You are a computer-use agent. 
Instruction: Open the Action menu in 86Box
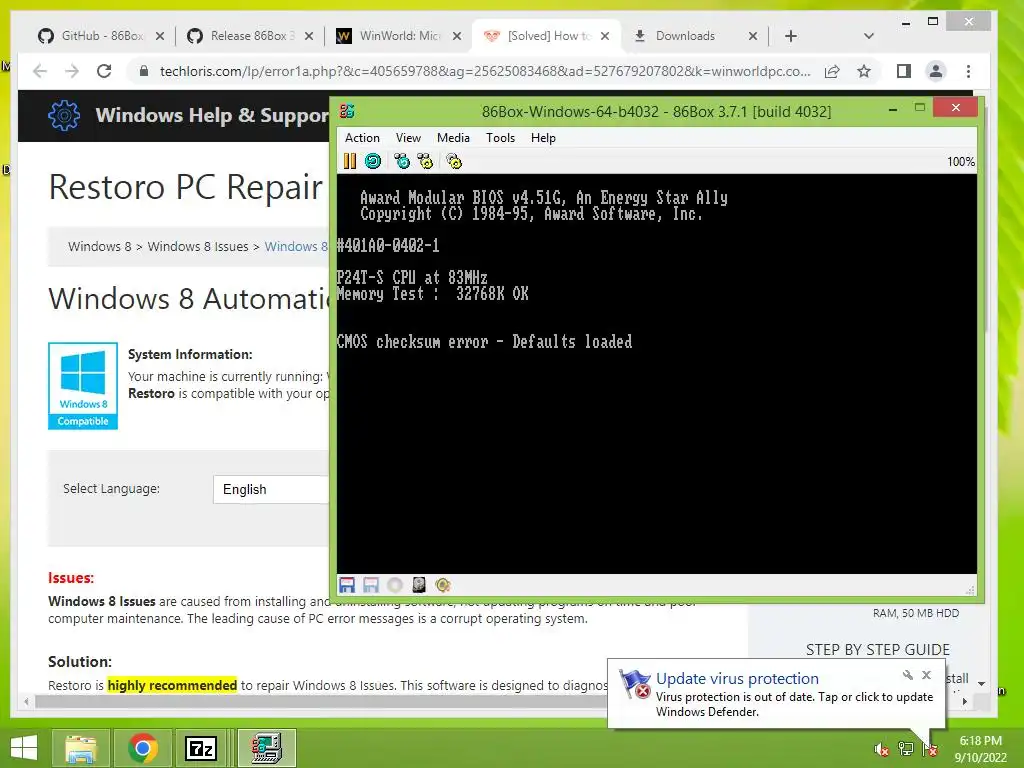pos(362,138)
